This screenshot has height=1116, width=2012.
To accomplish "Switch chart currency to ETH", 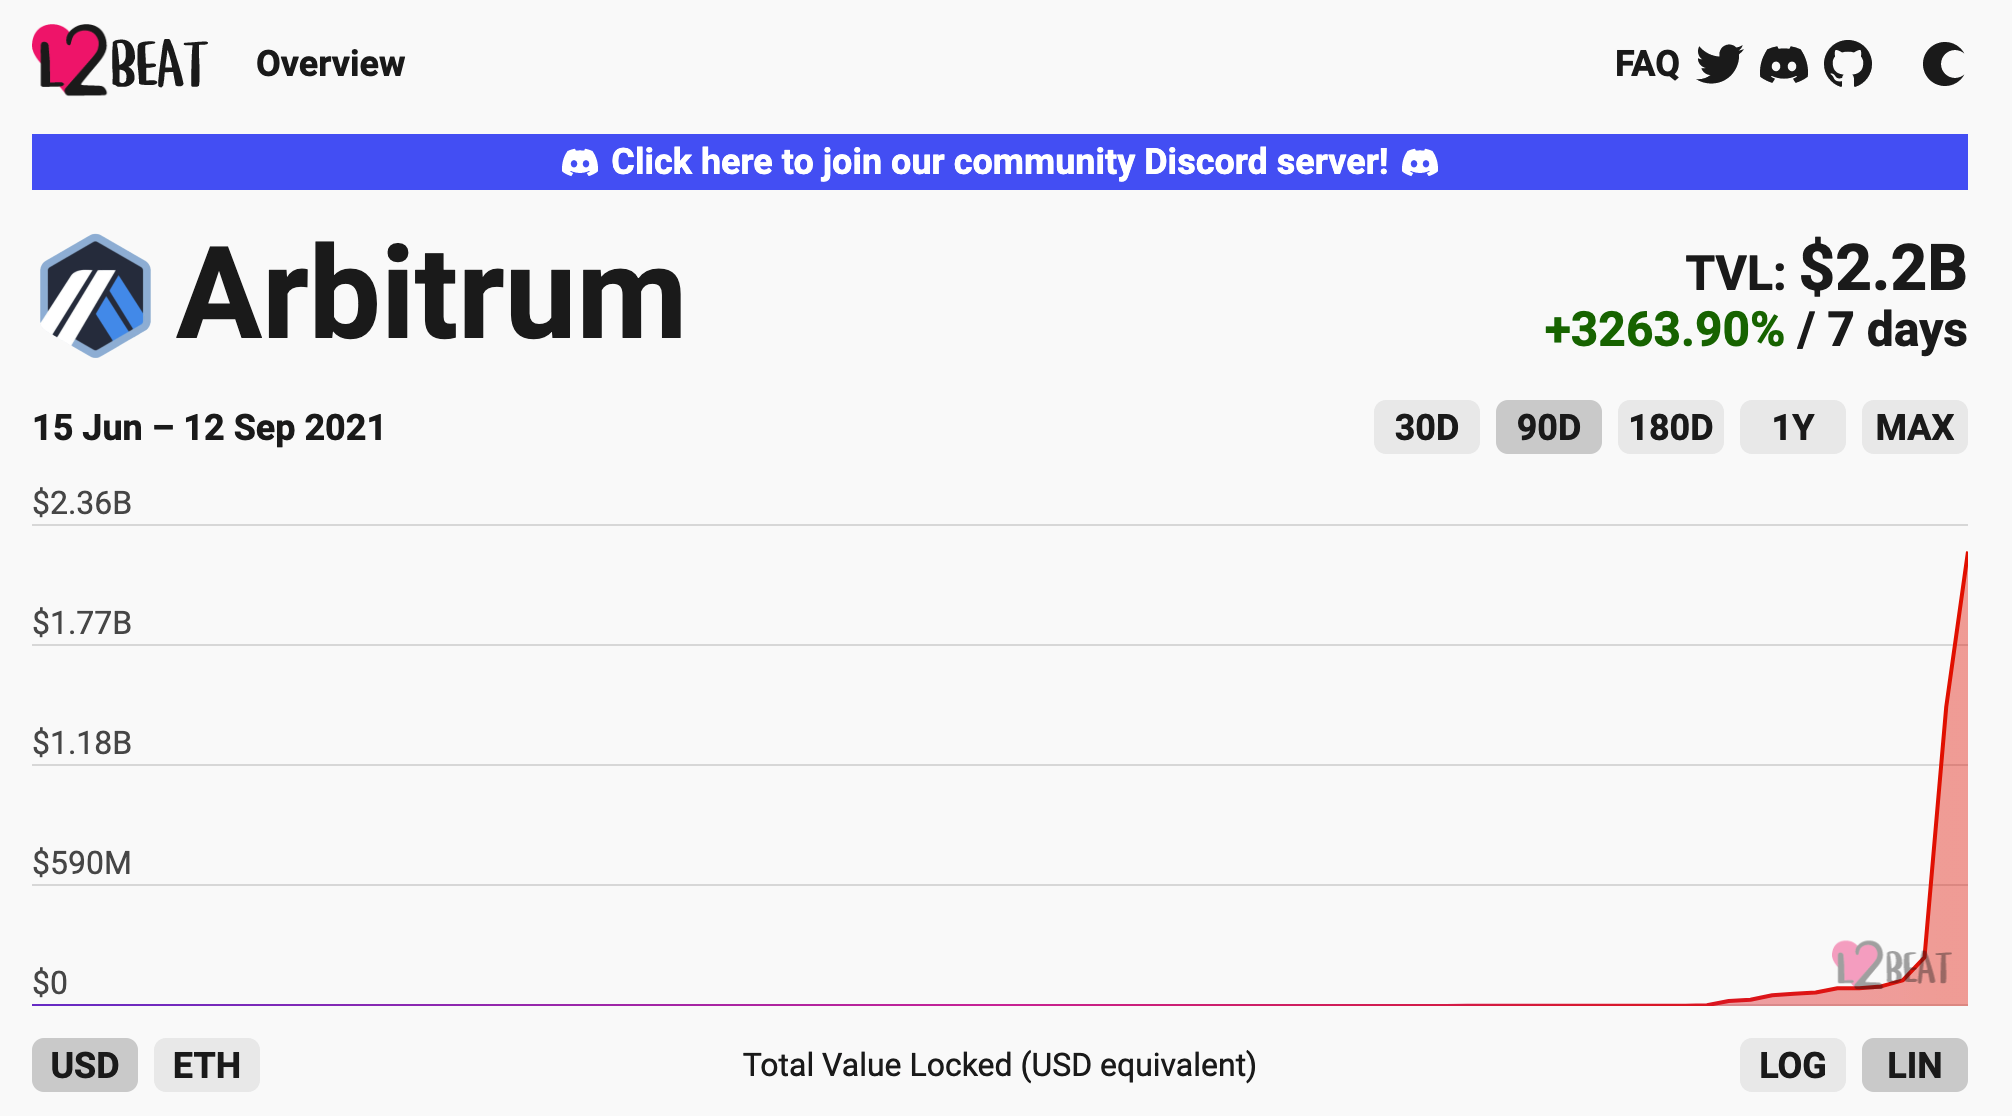I will (x=207, y=1065).
